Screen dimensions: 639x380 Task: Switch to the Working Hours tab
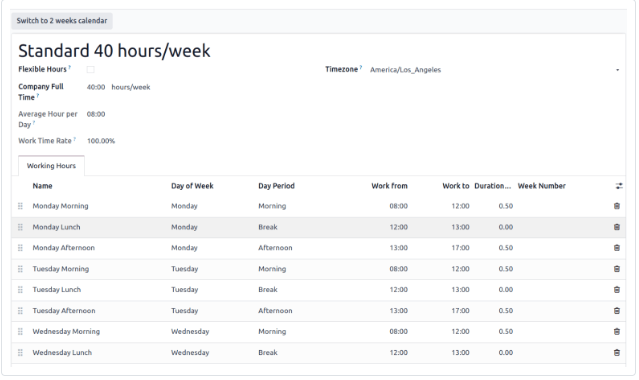[51, 166]
